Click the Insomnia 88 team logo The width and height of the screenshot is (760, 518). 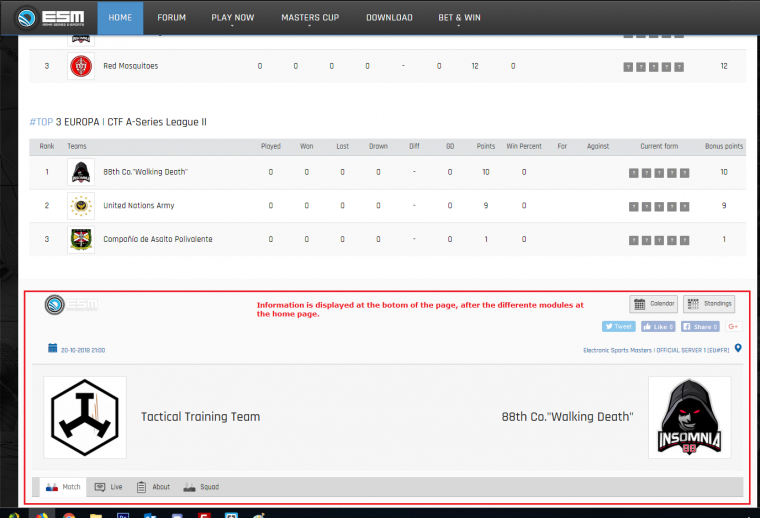coord(689,417)
